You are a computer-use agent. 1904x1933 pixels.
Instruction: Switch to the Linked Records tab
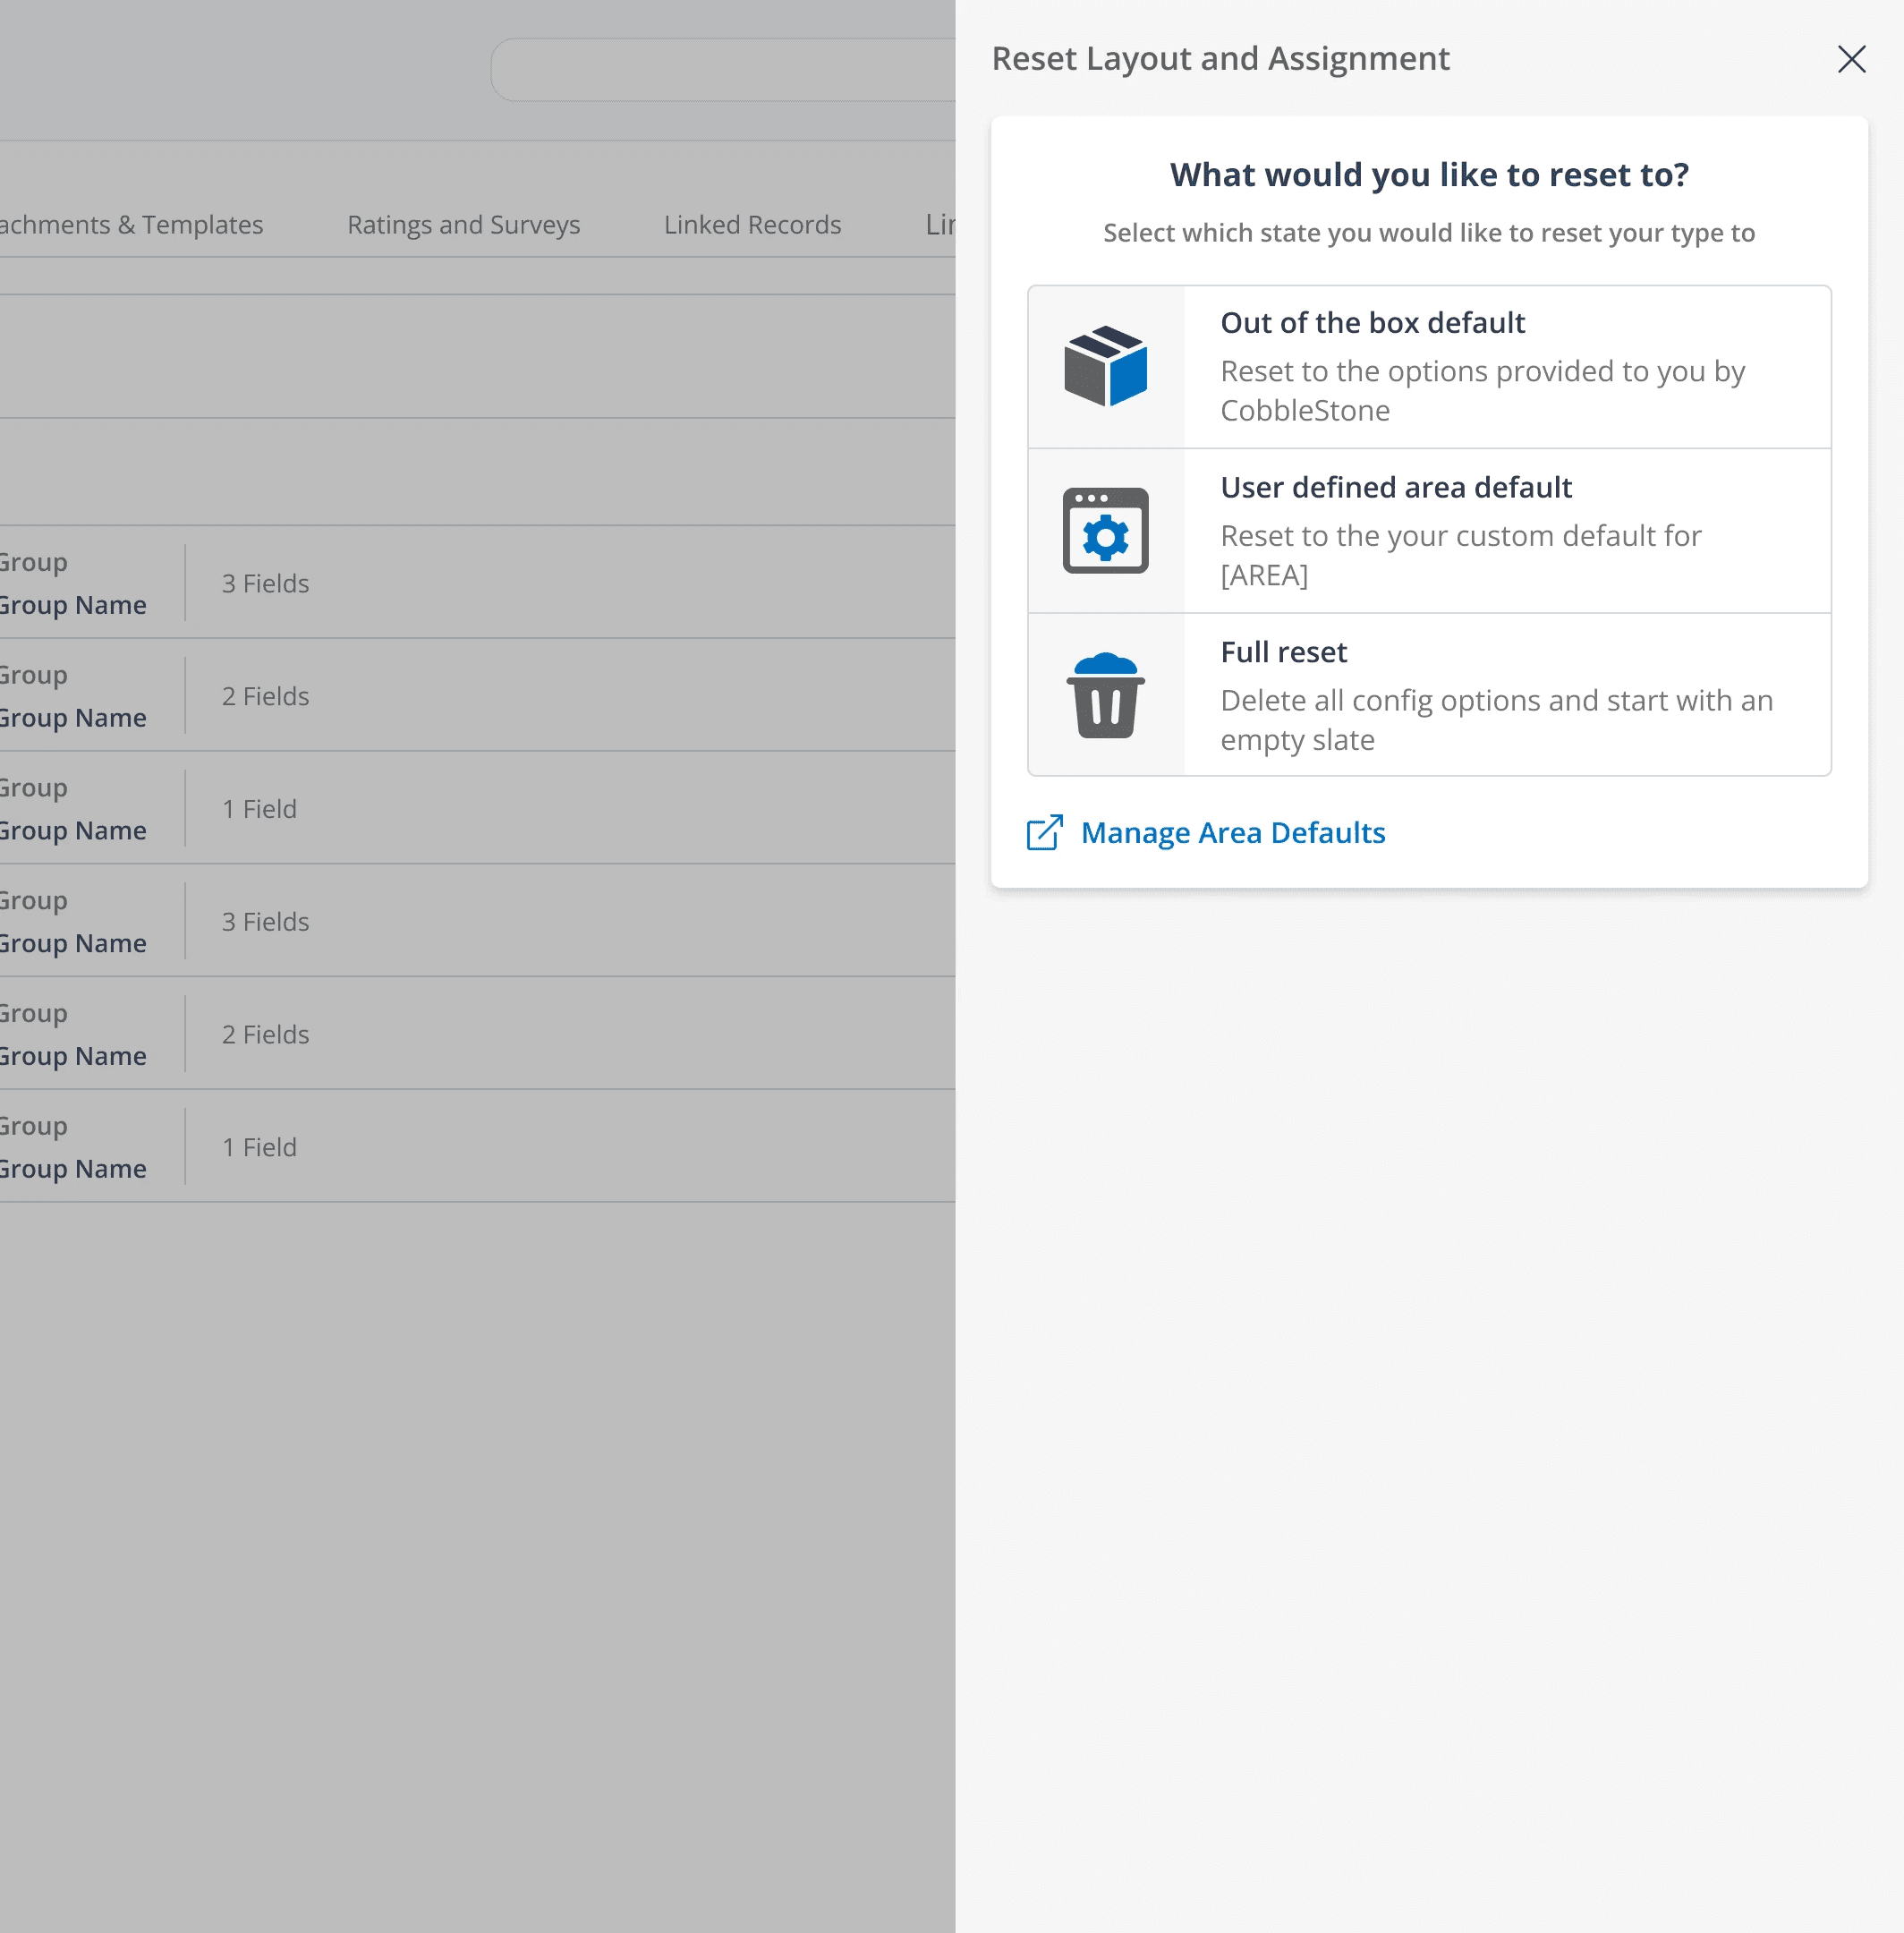[x=752, y=225]
